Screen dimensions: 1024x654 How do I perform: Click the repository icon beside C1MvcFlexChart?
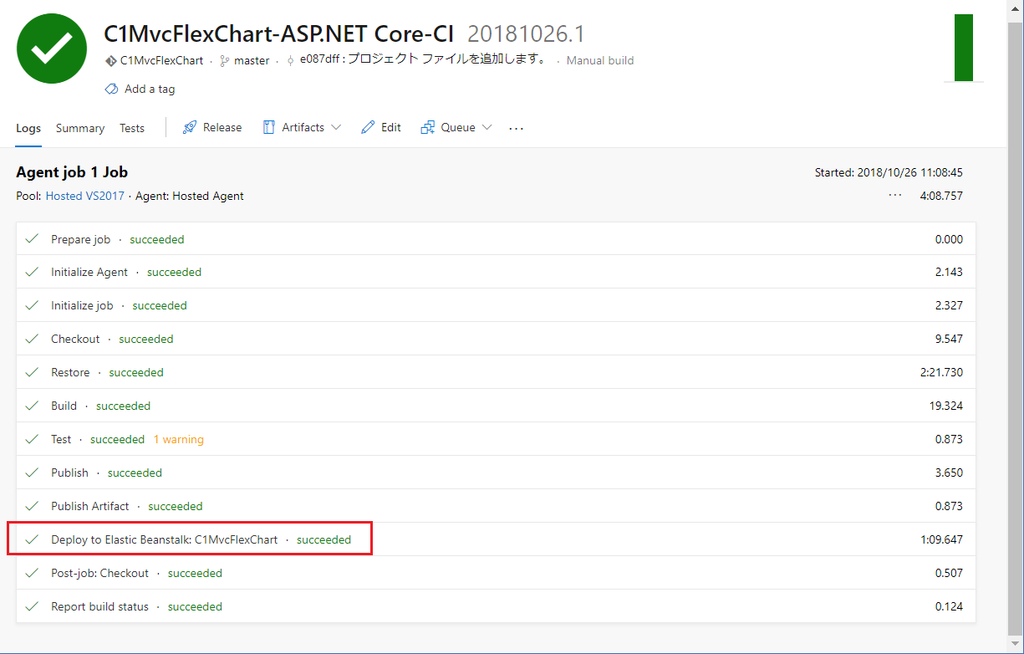point(110,61)
